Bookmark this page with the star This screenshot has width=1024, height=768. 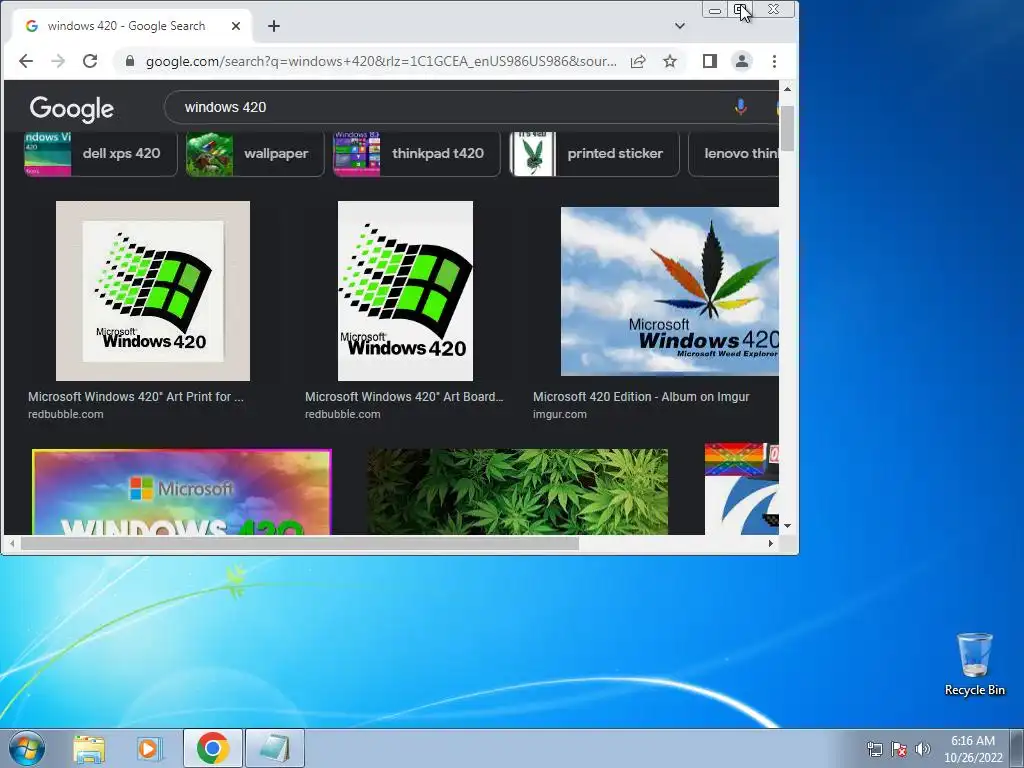pyautogui.click(x=670, y=61)
